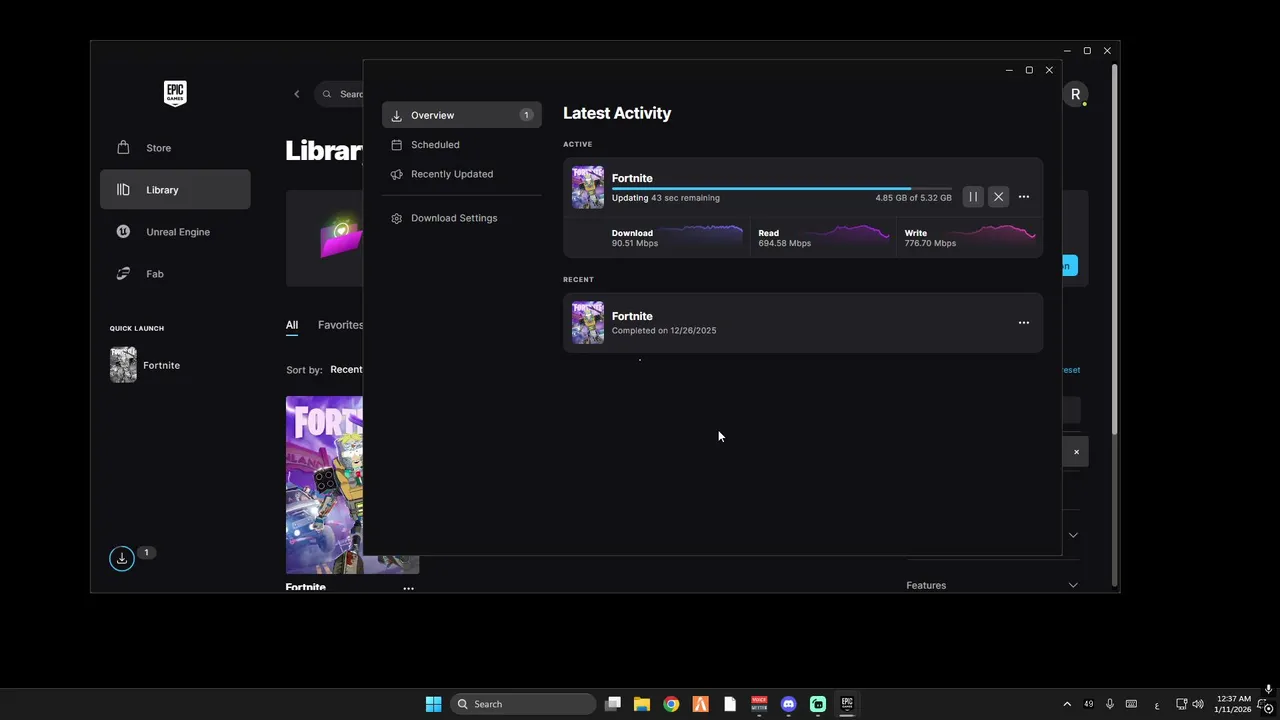This screenshot has width=1280, height=720.
Task: Clear the filter field with X
Action: coord(1076,452)
